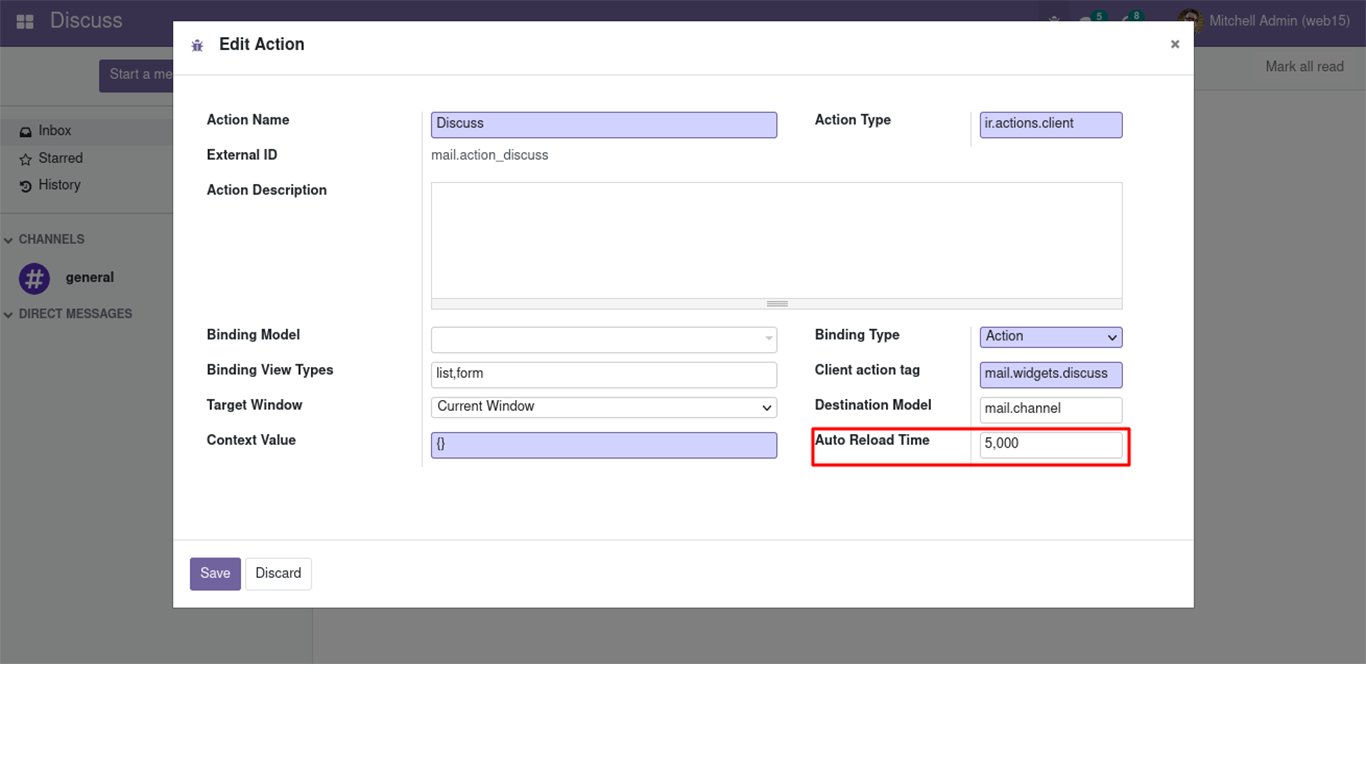
Task: Save the action changes
Action: click(215, 573)
